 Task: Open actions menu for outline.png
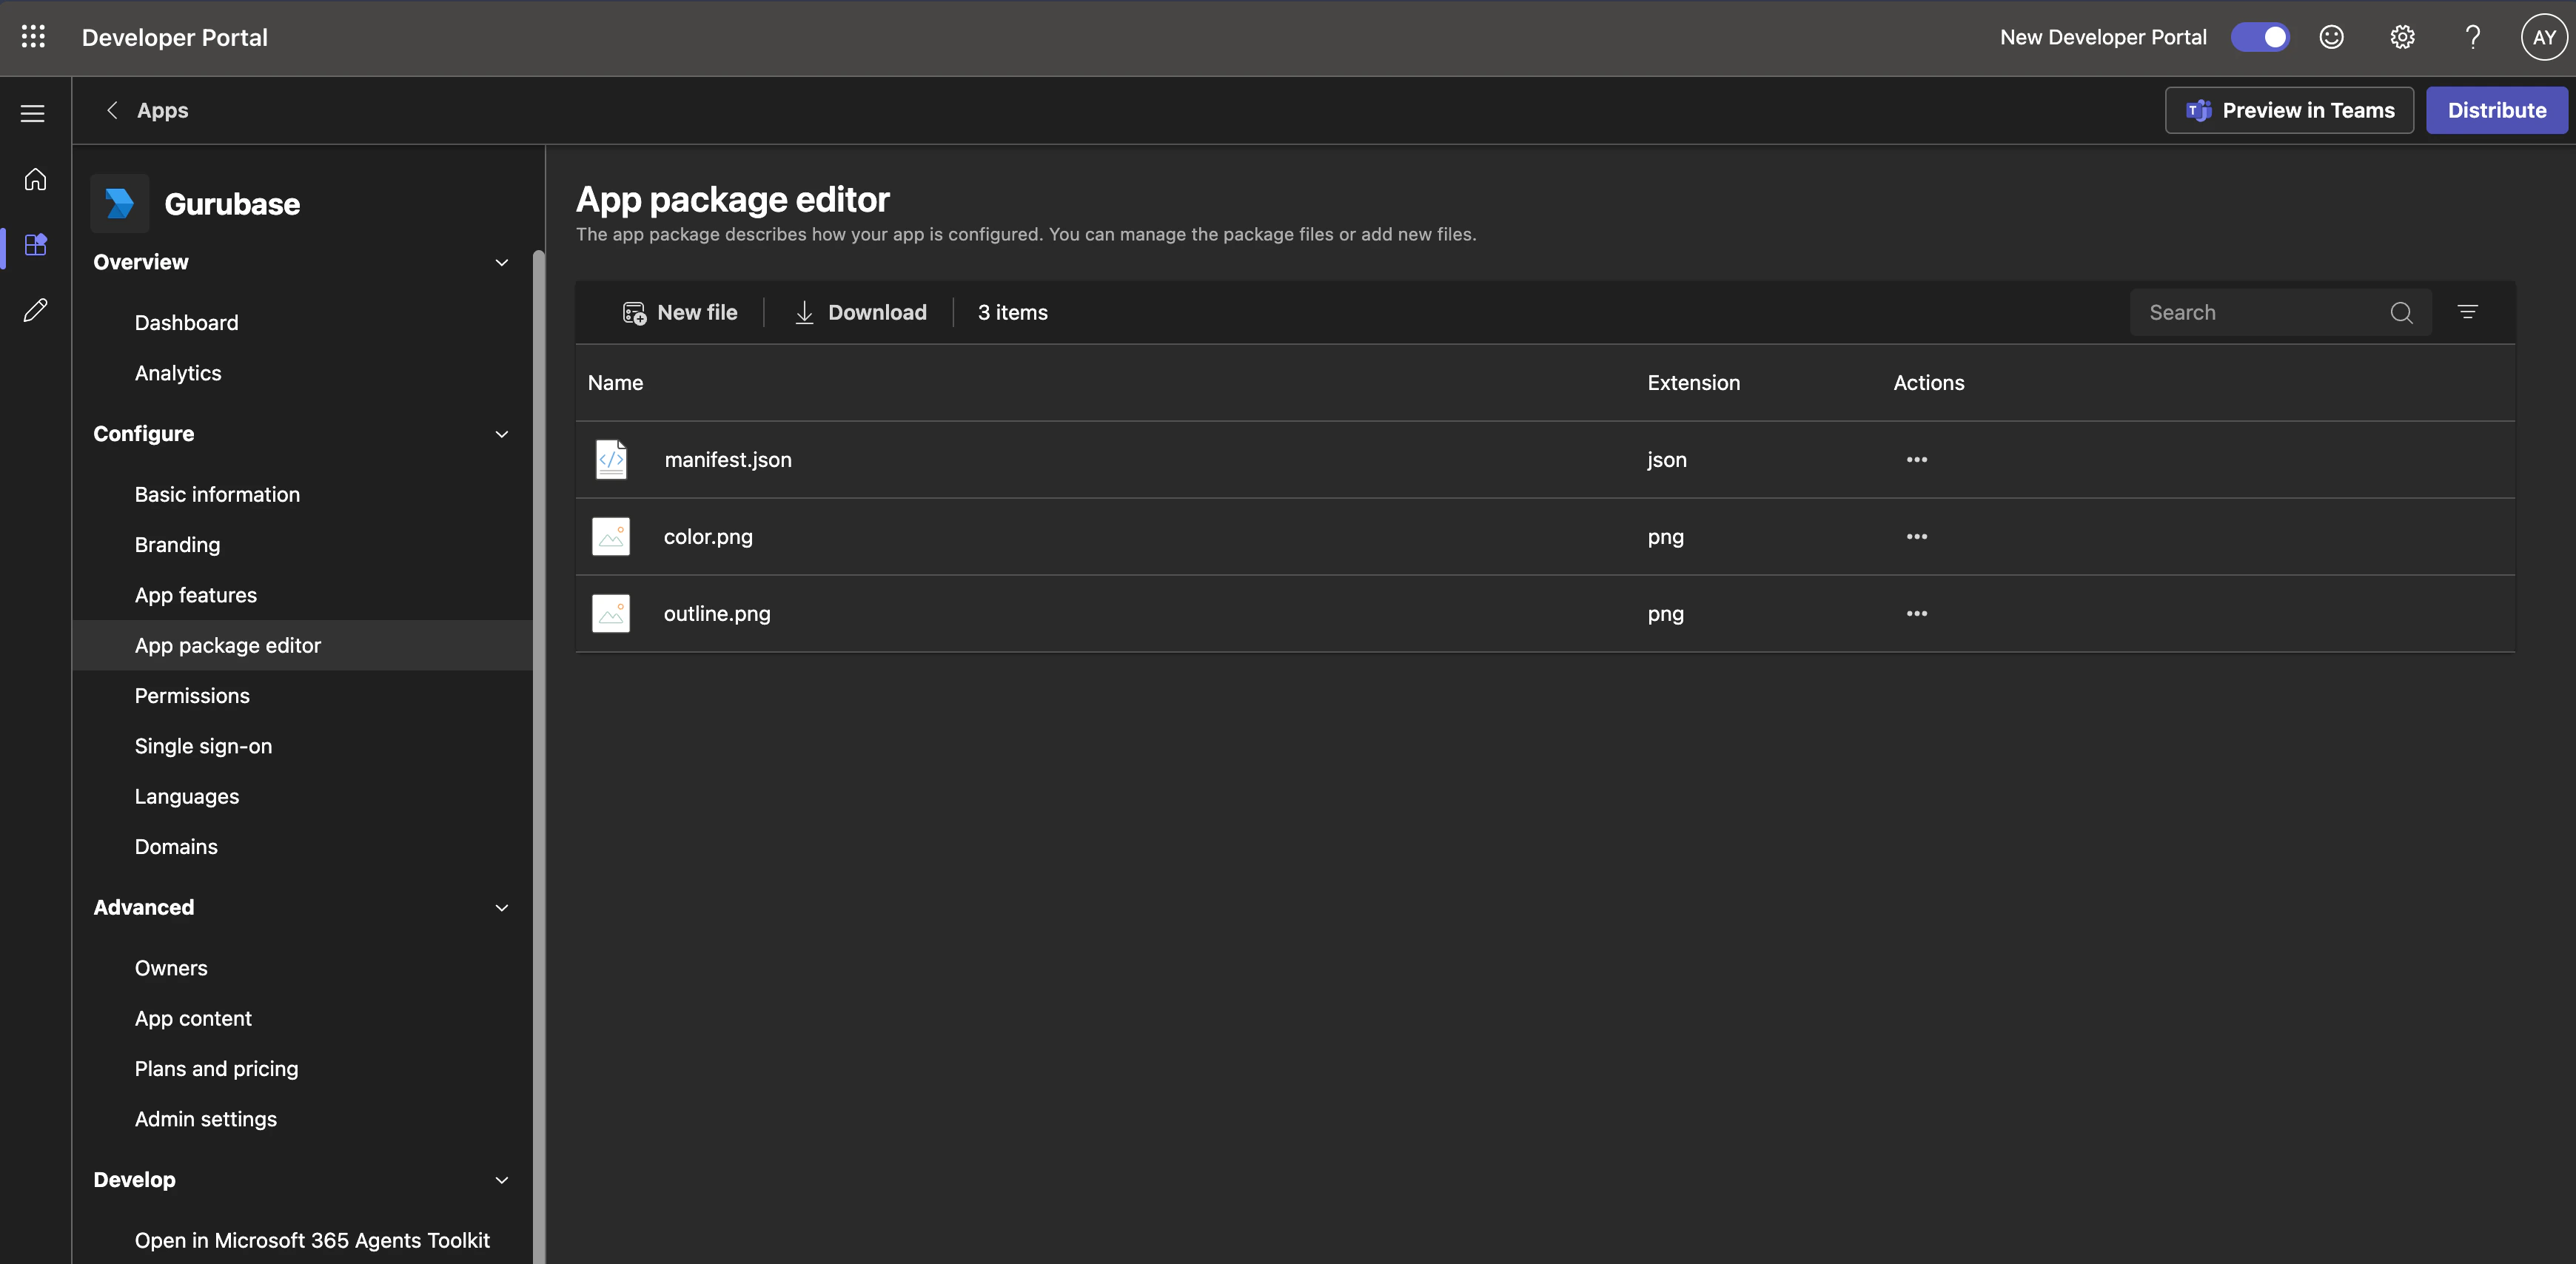pos(1916,614)
